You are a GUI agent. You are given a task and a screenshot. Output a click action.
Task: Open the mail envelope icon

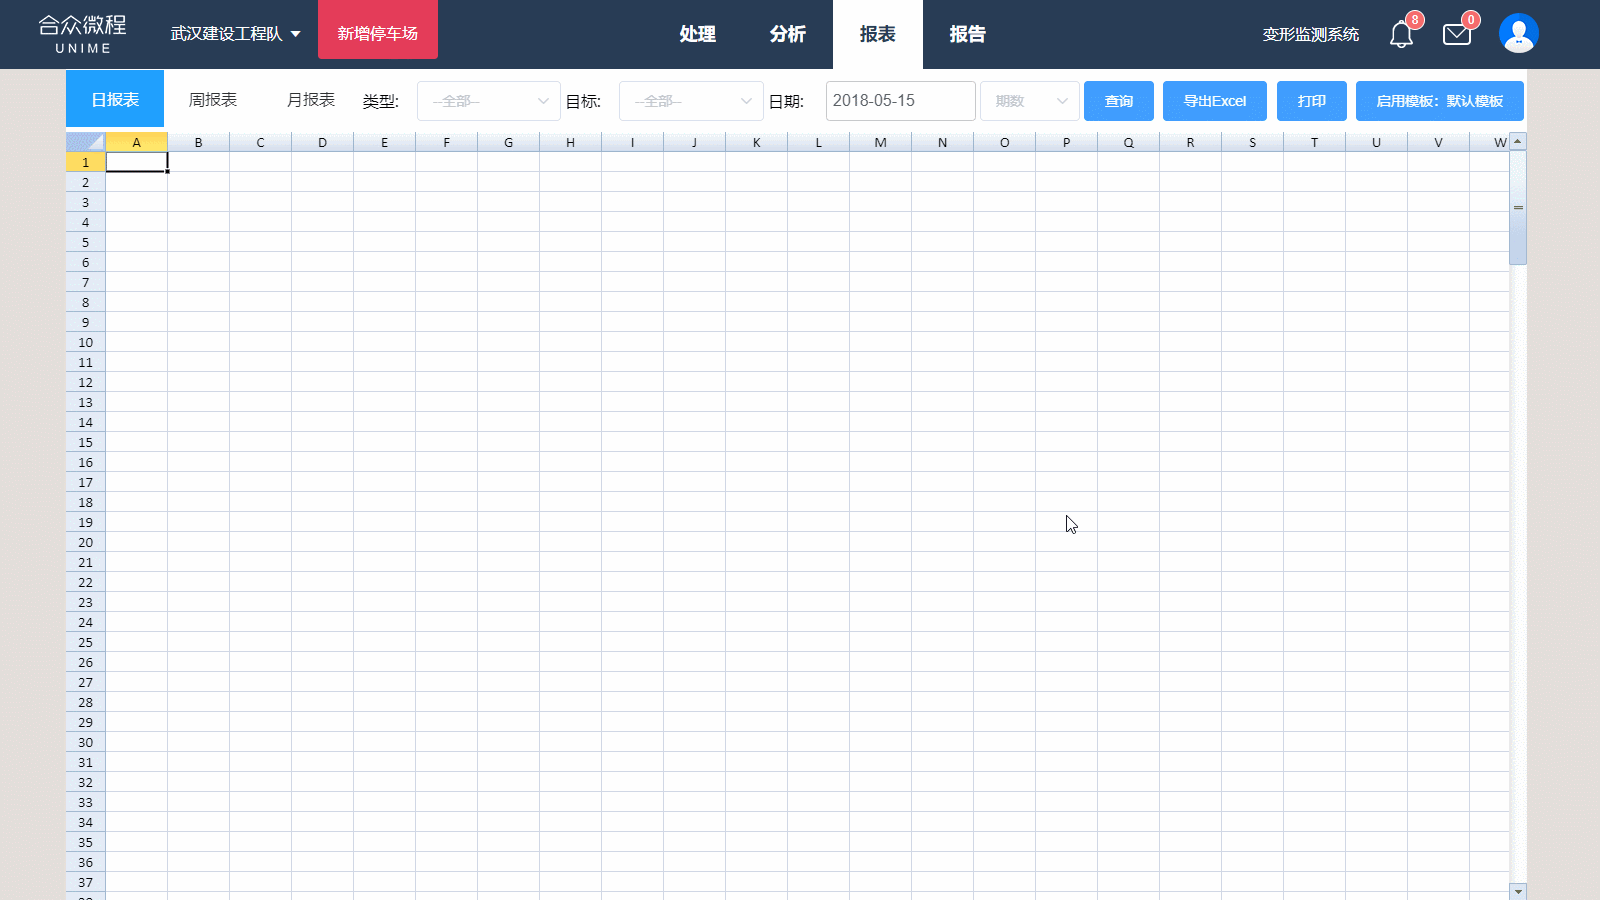pyautogui.click(x=1457, y=35)
